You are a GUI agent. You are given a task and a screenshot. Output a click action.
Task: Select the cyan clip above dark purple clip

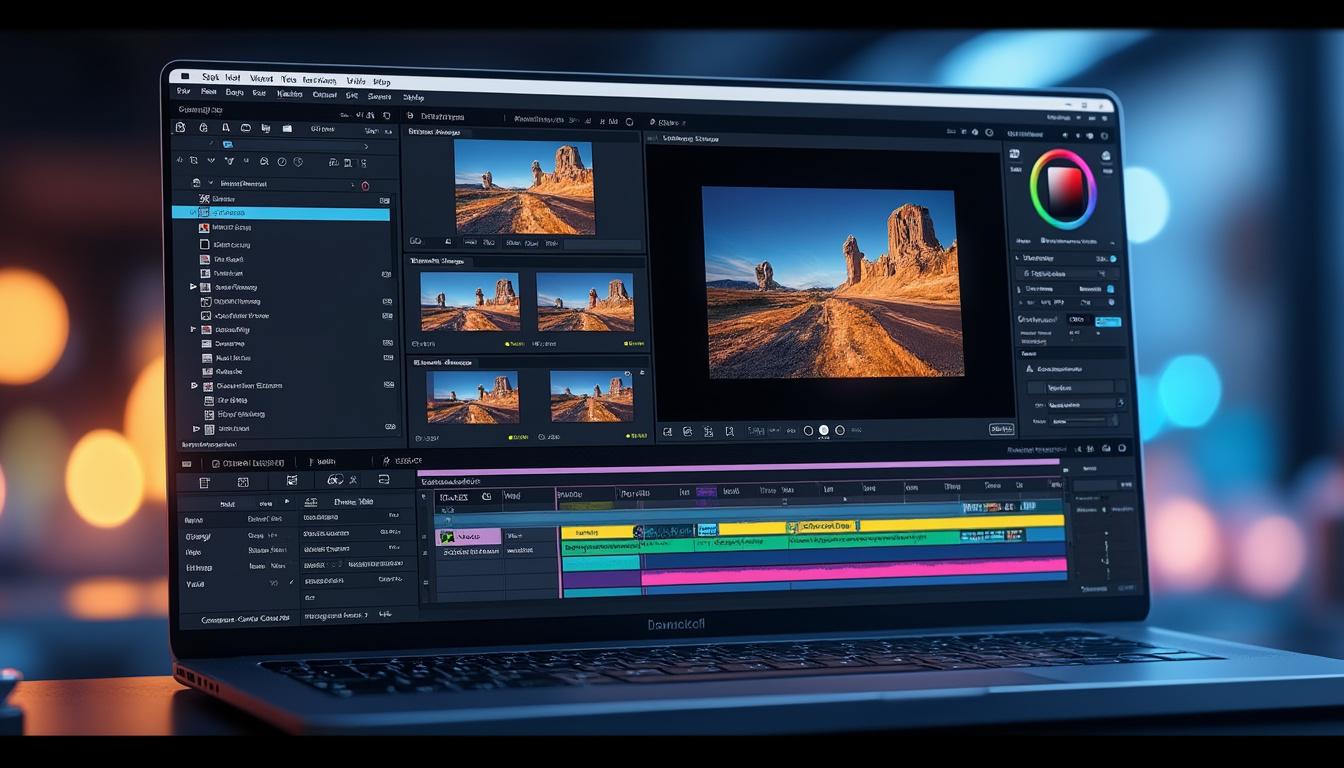pyautogui.click(x=601, y=563)
